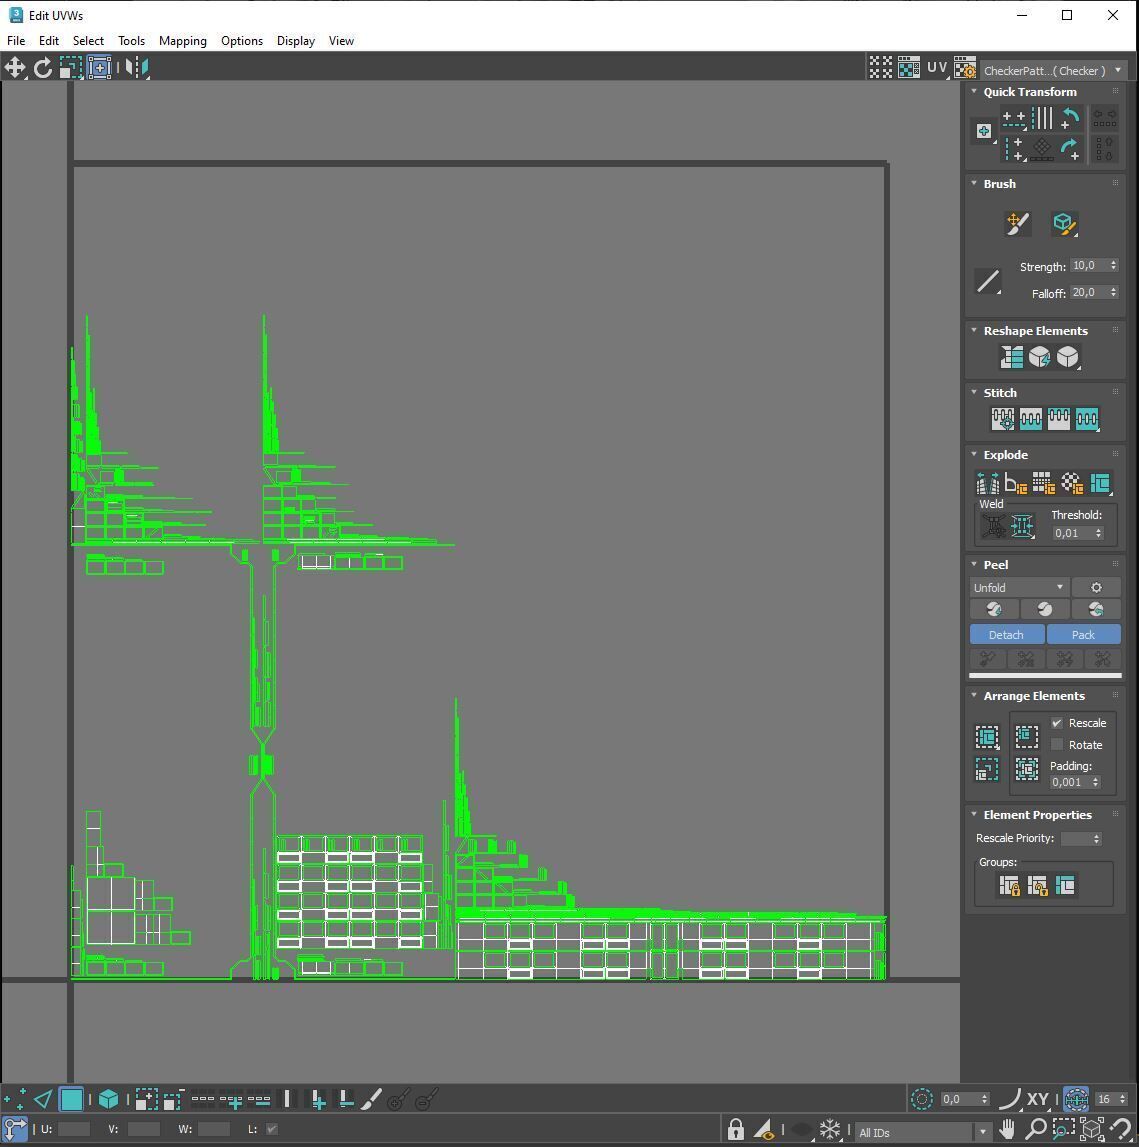This screenshot has width=1139, height=1147.
Task: Switch to Vertex subobject mode
Action: click(15, 1099)
